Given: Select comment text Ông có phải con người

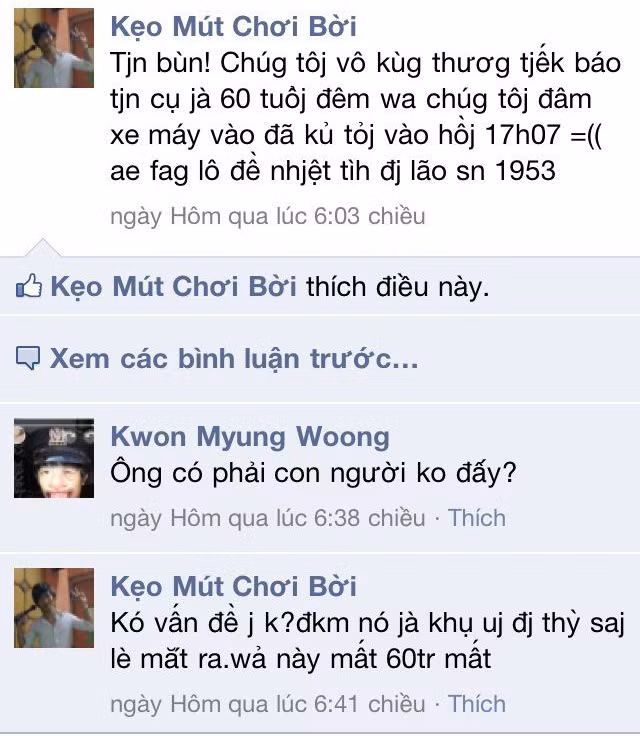Looking at the screenshot, I should pyautogui.click(x=313, y=474).
